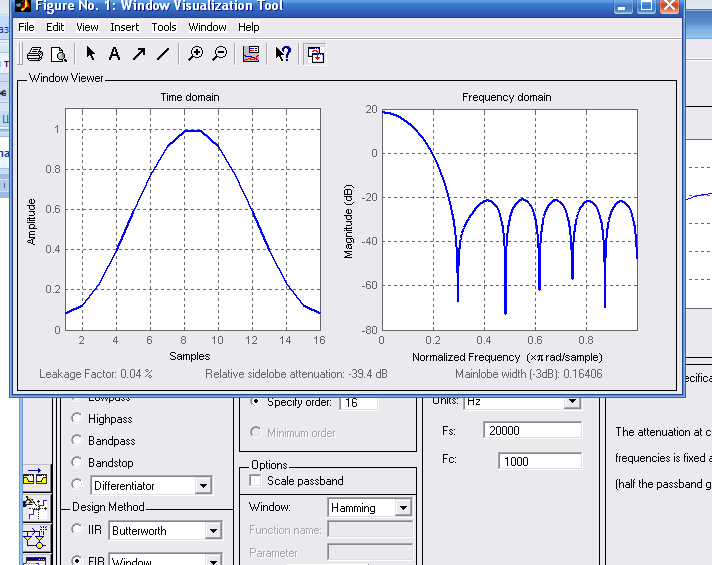Choose the Insert Text tool
Screen dimensions: 712x565
click(115, 54)
